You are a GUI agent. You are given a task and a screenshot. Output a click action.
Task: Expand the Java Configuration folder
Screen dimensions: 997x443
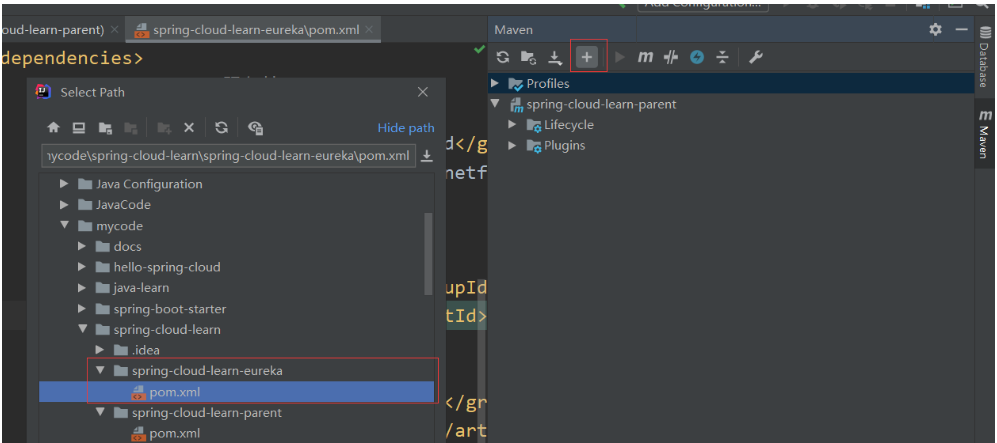click(x=64, y=184)
